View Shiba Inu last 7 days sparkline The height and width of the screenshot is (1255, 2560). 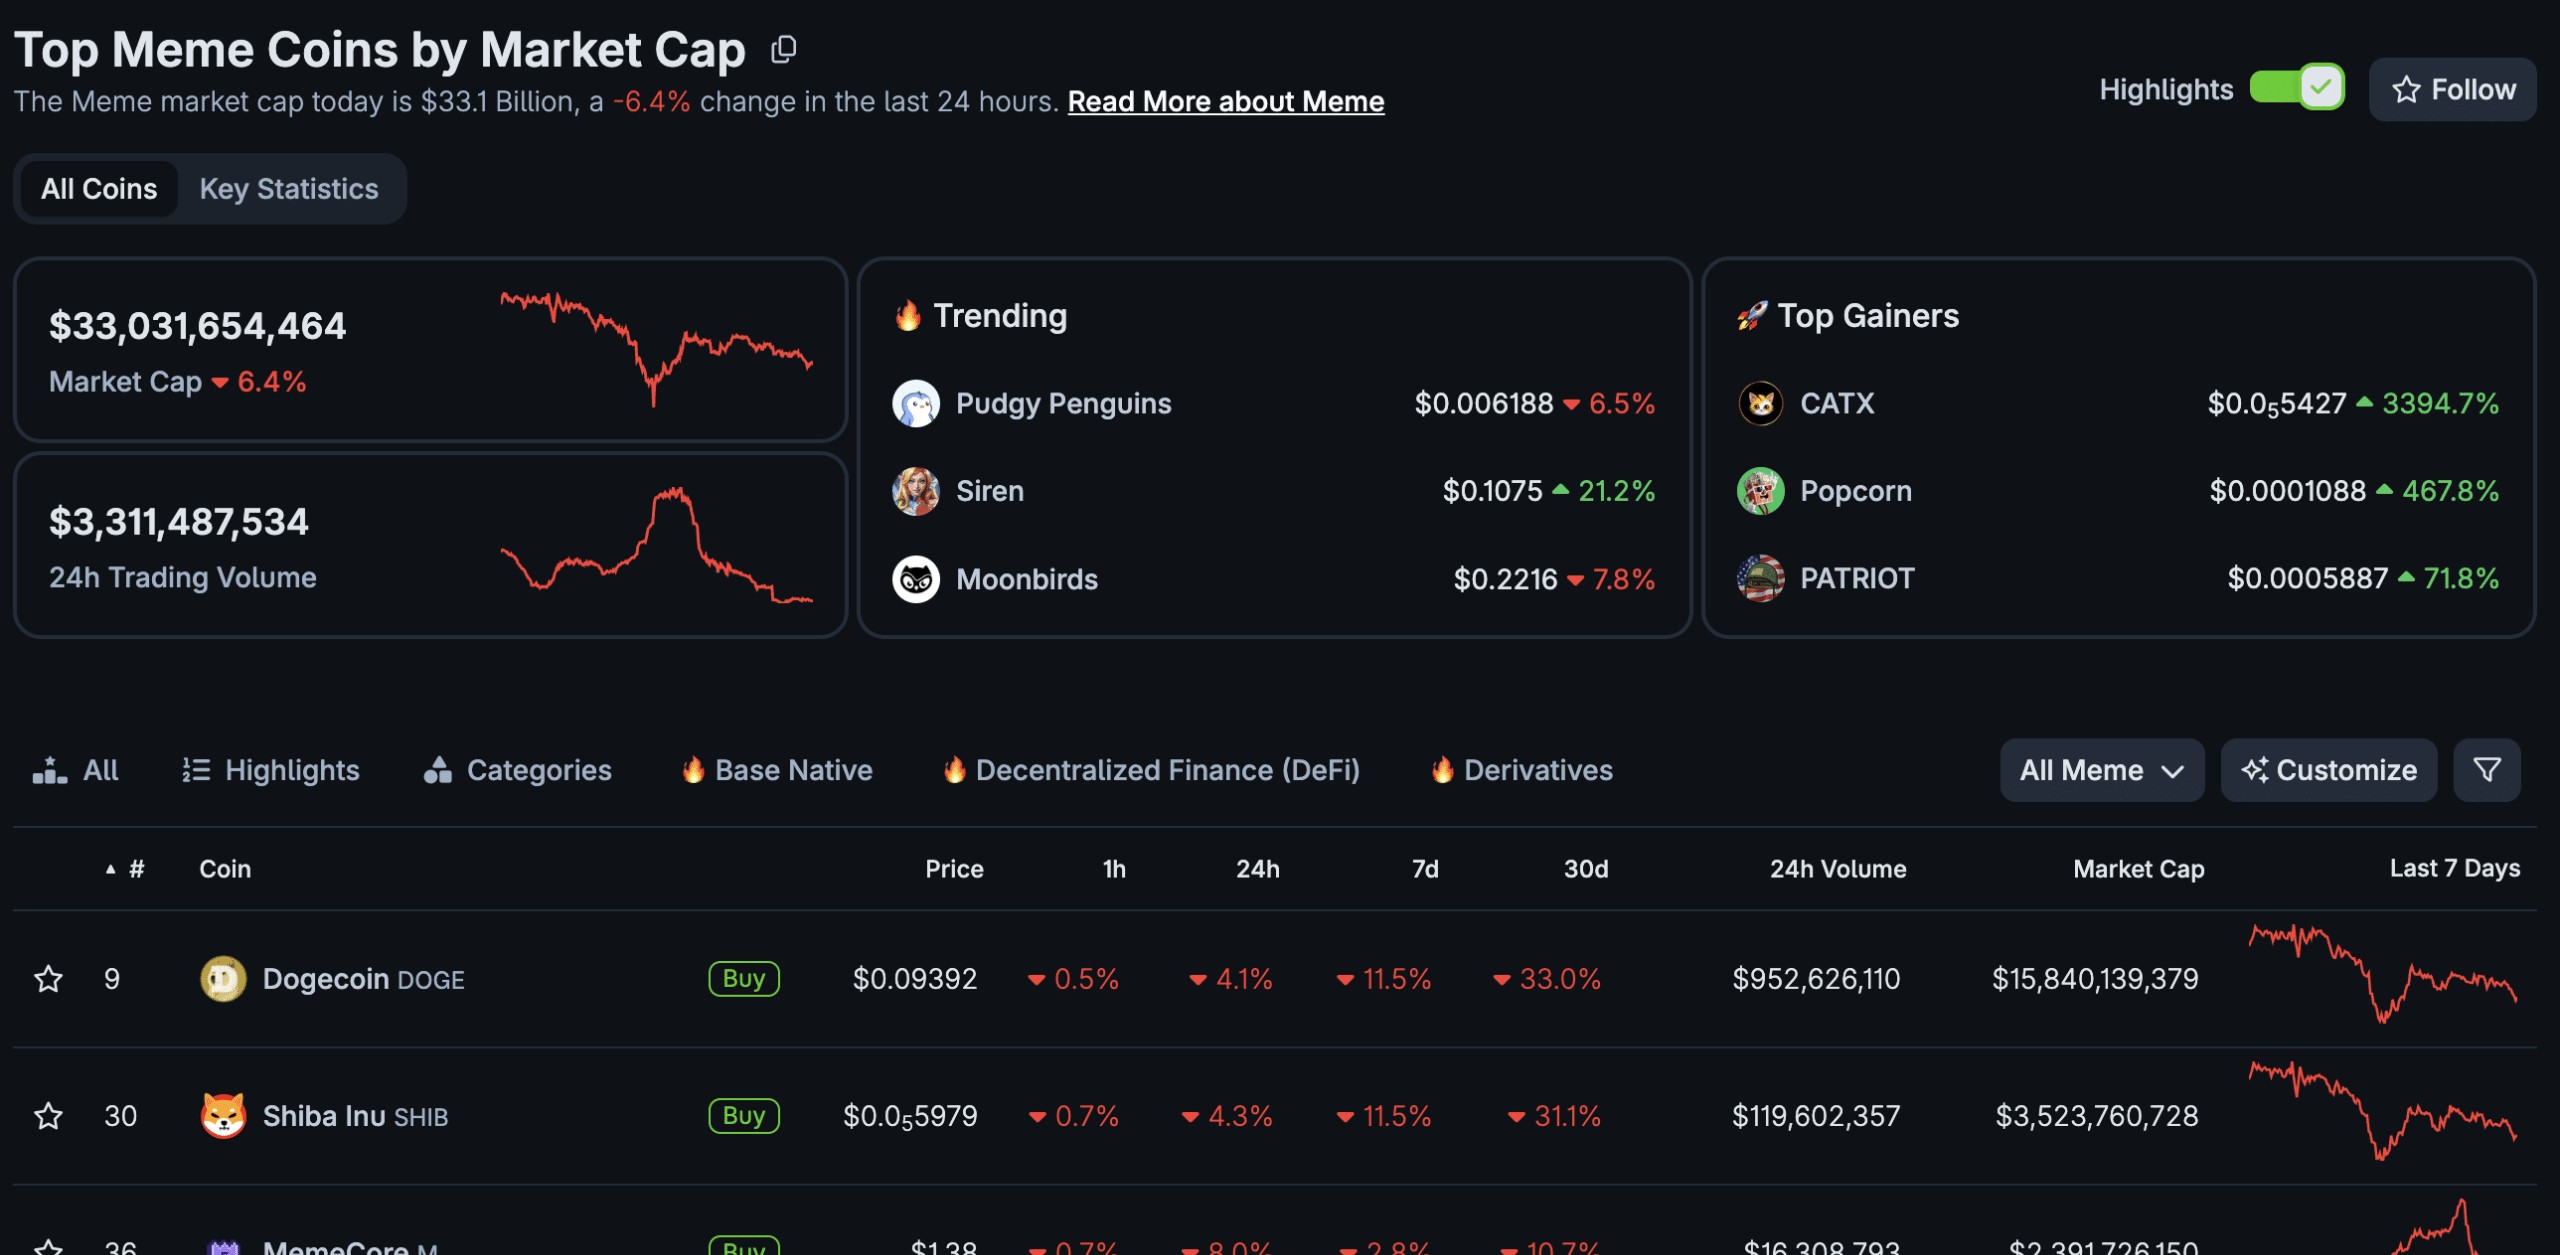tap(2383, 1110)
